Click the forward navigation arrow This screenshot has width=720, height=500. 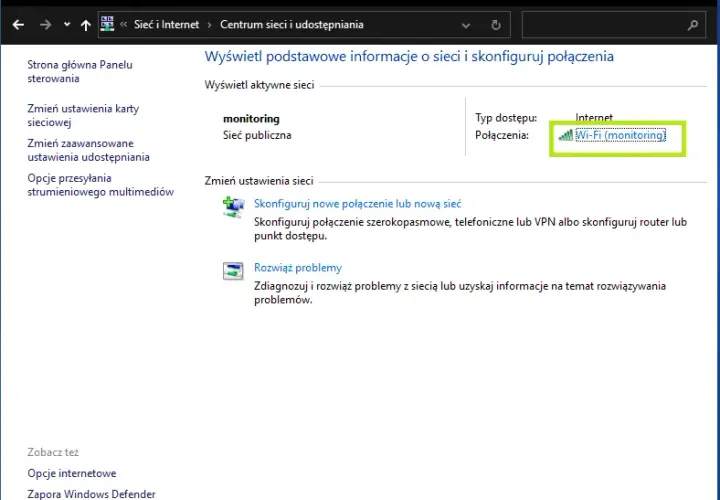coord(45,25)
